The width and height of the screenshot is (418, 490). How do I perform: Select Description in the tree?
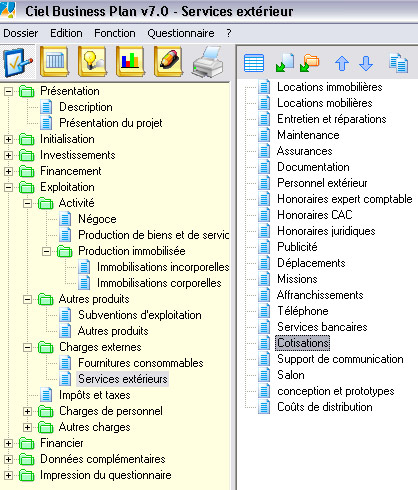[x=86, y=107]
